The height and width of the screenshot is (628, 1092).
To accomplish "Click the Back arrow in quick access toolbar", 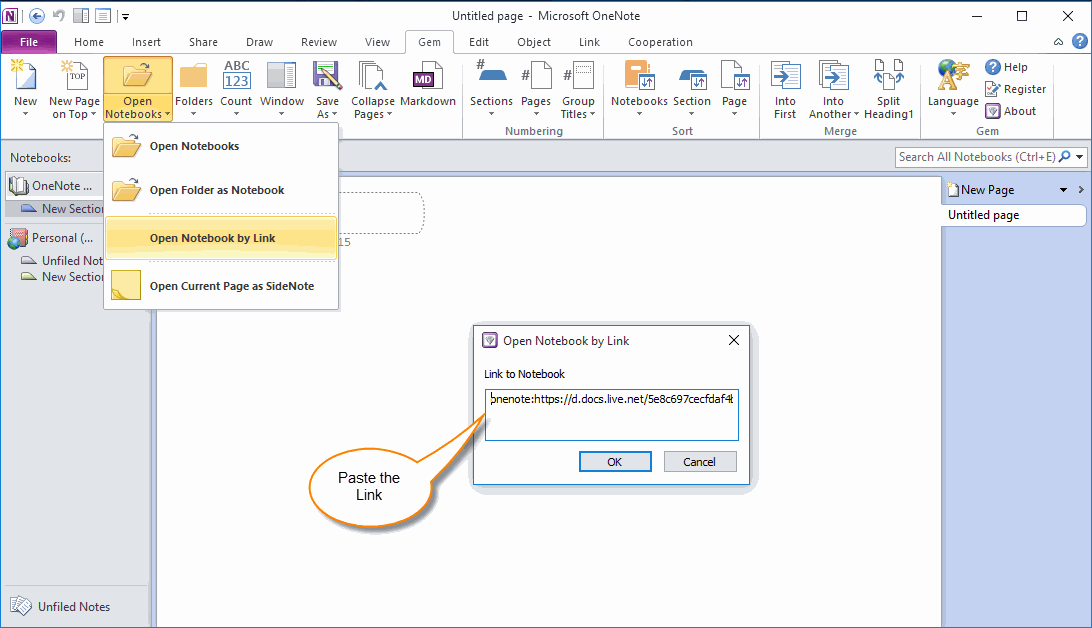I will coord(37,15).
